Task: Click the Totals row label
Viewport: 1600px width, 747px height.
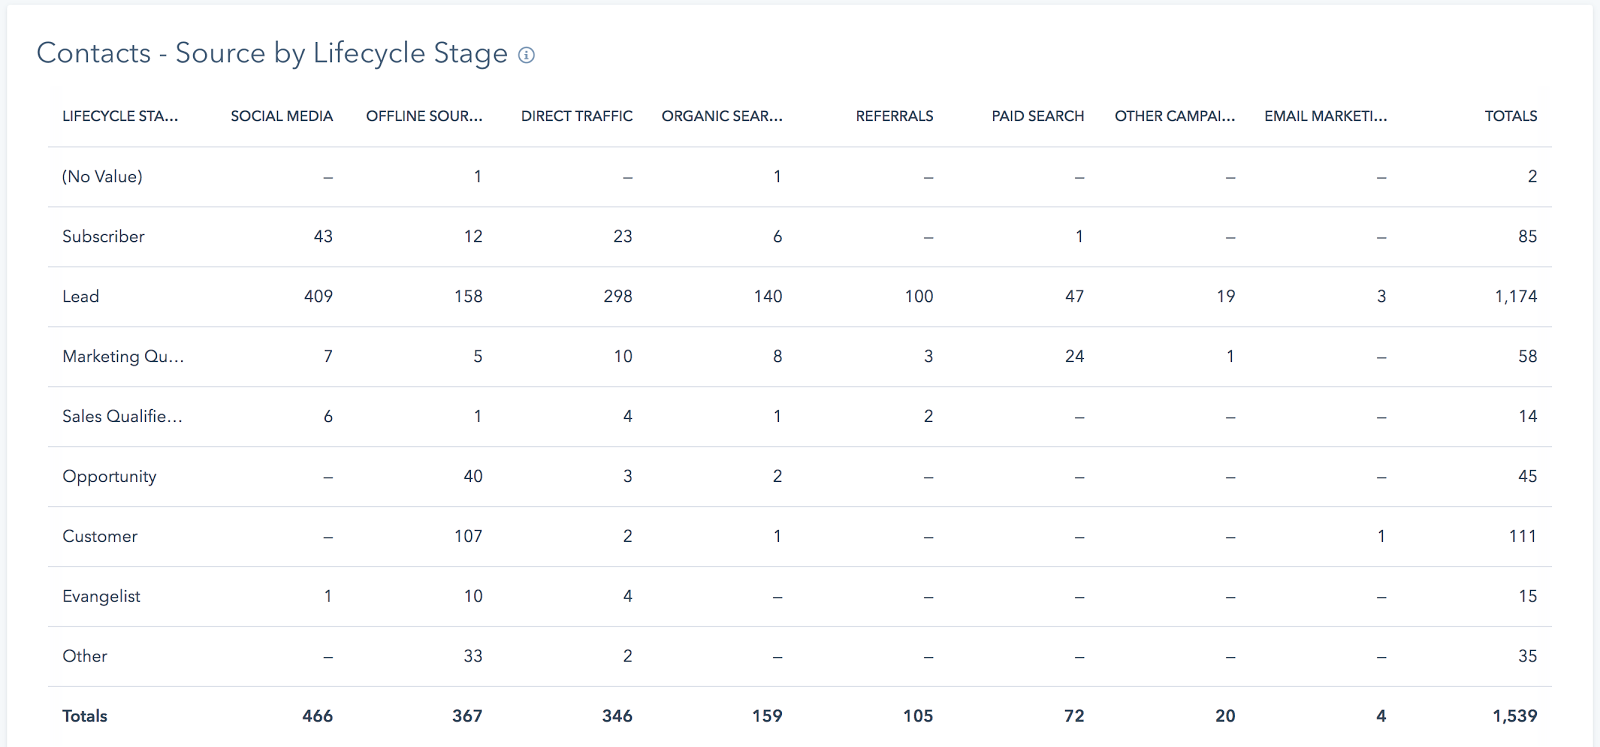Action: (x=85, y=716)
